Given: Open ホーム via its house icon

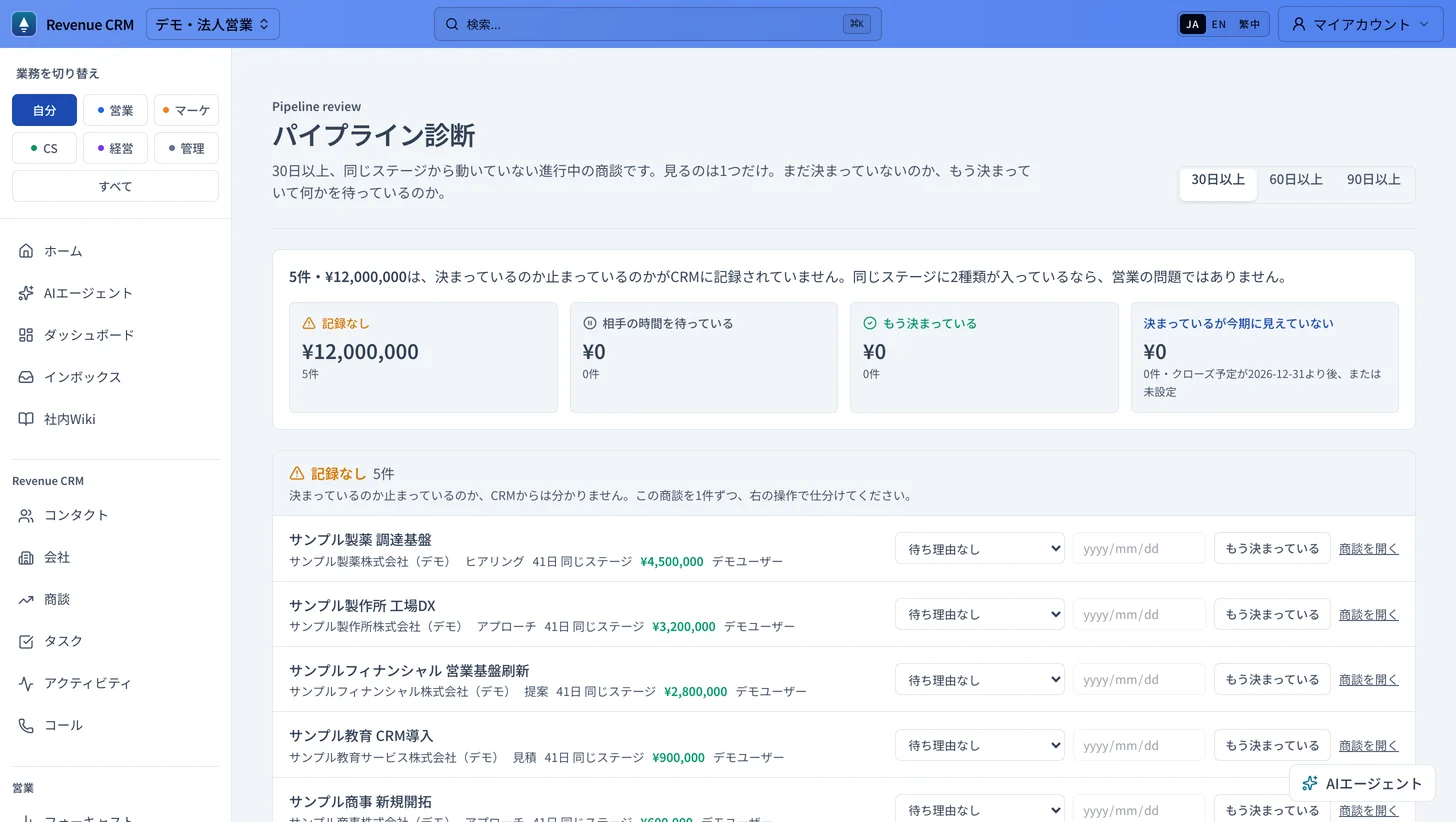Looking at the screenshot, I should coord(26,251).
